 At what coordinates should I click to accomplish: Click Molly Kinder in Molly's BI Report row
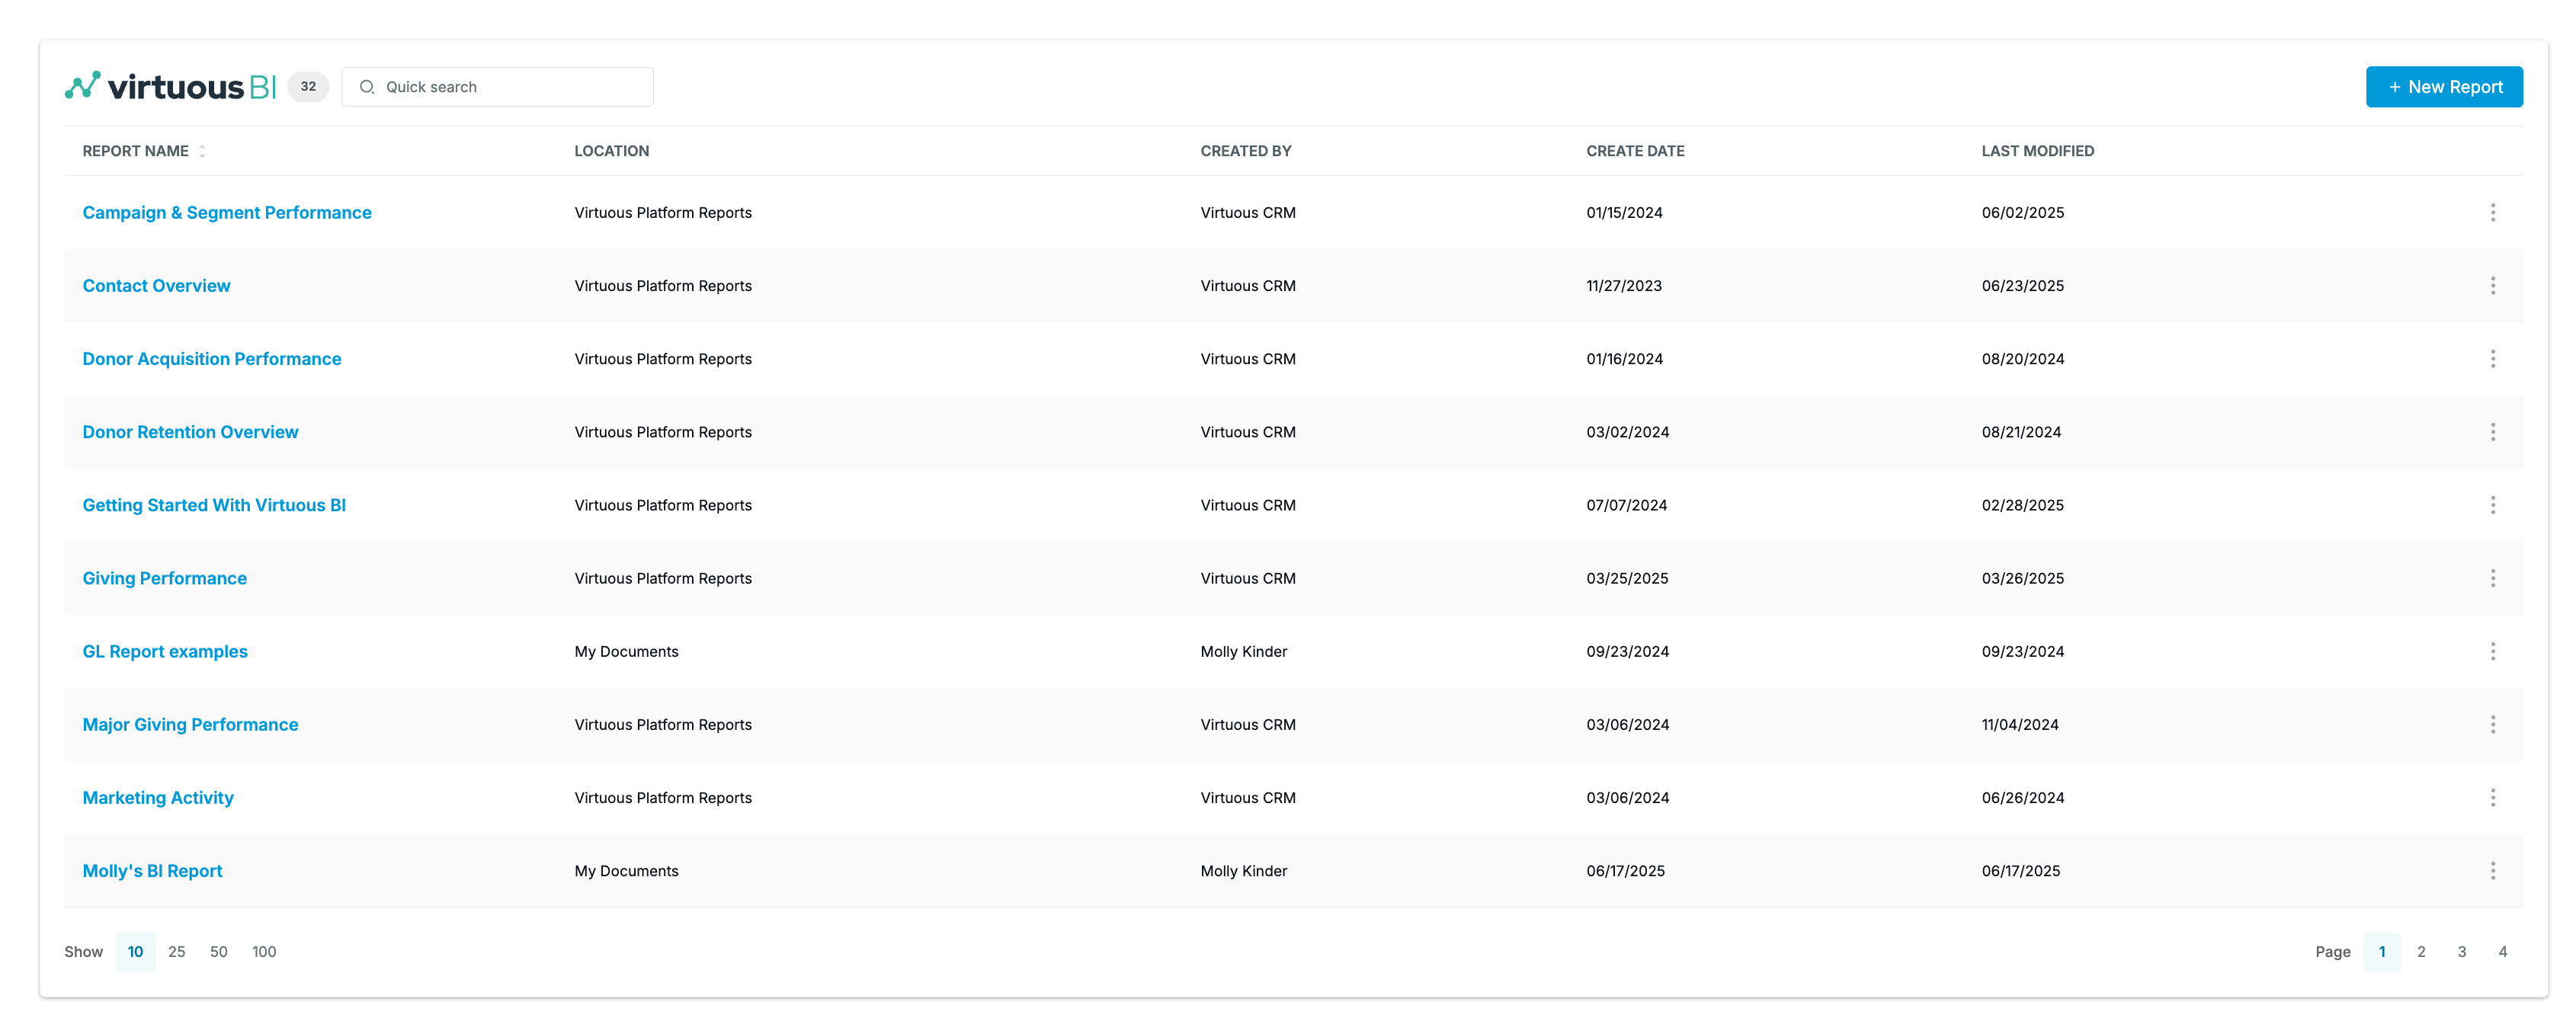[x=1243, y=870]
